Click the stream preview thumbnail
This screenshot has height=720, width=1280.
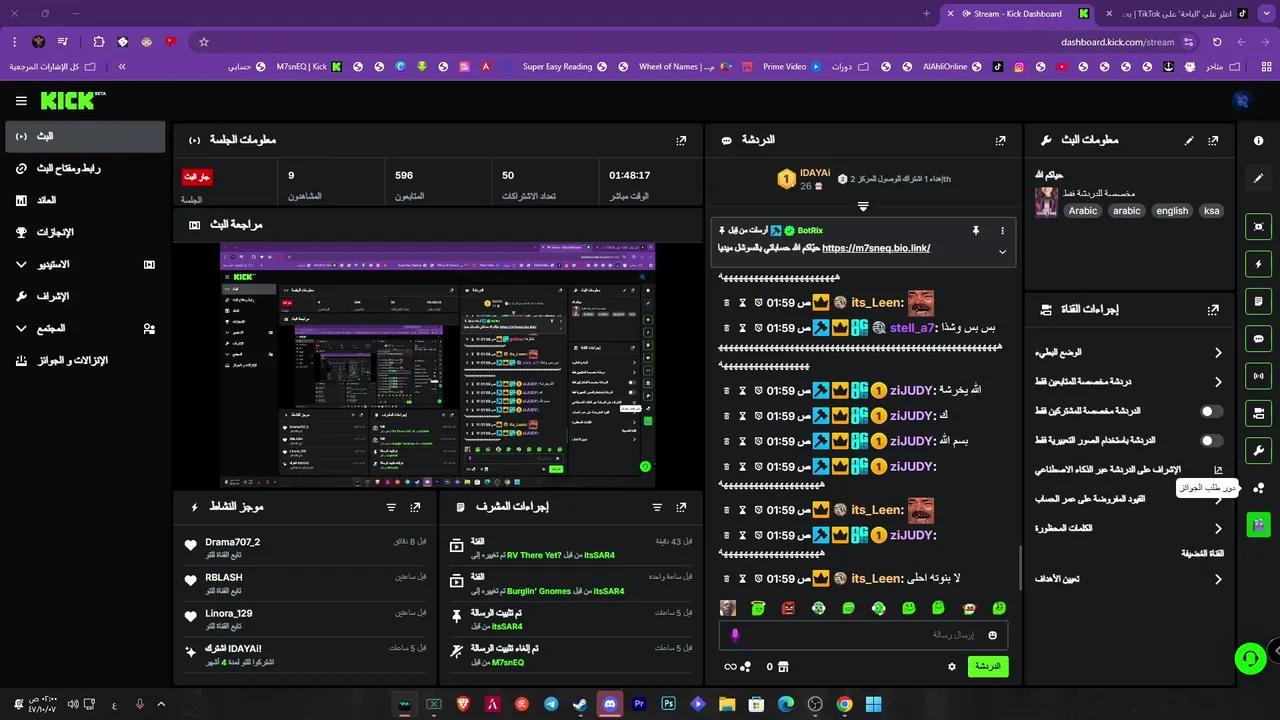[x=438, y=365]
